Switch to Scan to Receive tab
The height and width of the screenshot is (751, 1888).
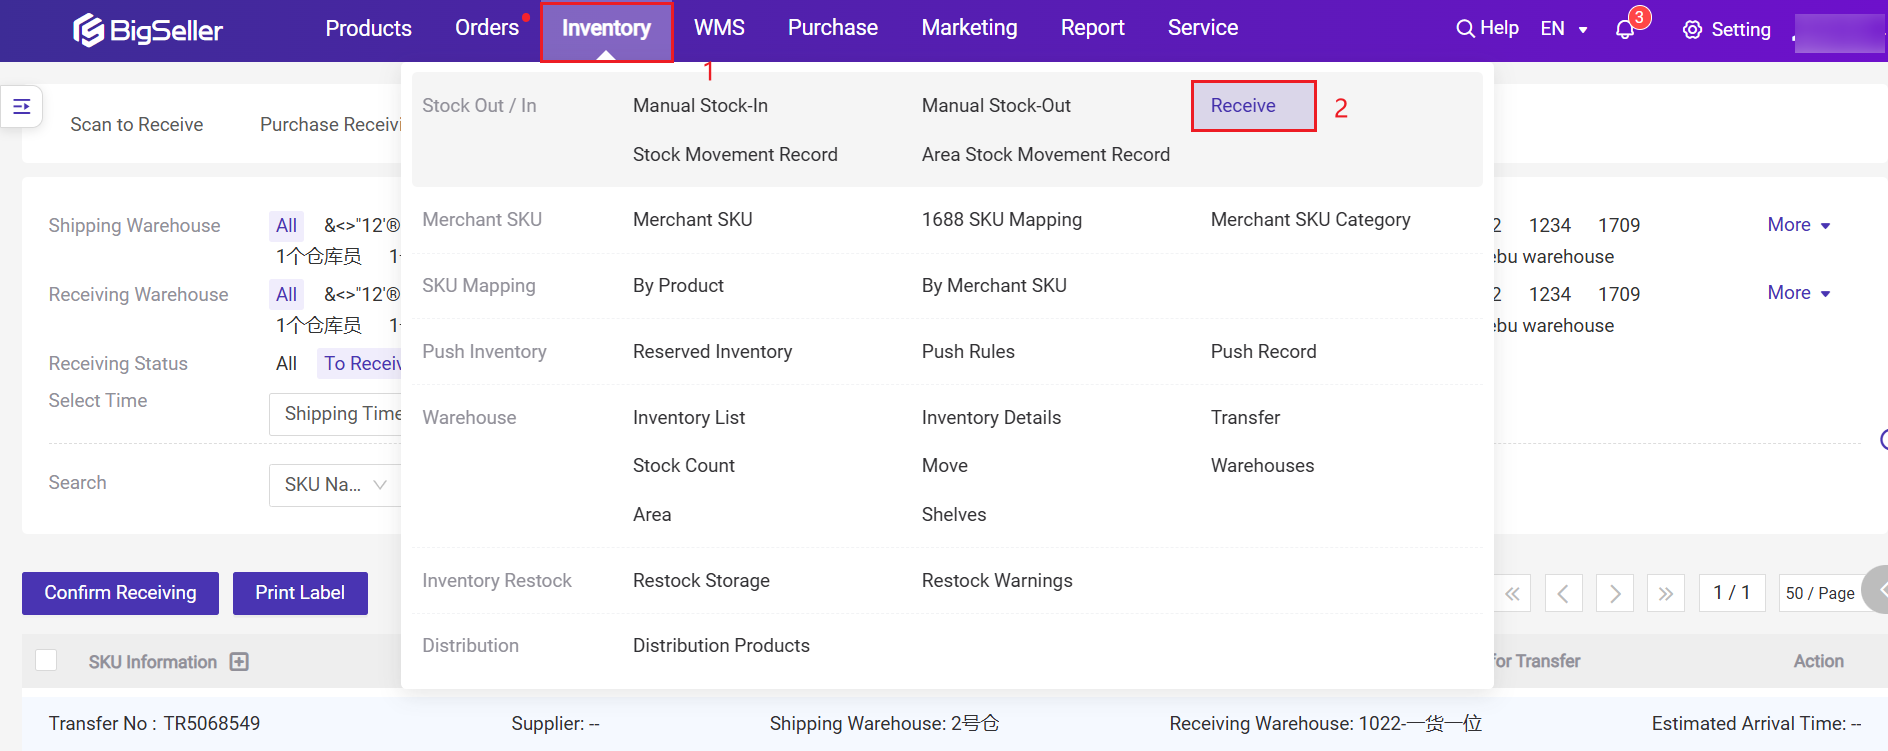click(x=137, y=125)
